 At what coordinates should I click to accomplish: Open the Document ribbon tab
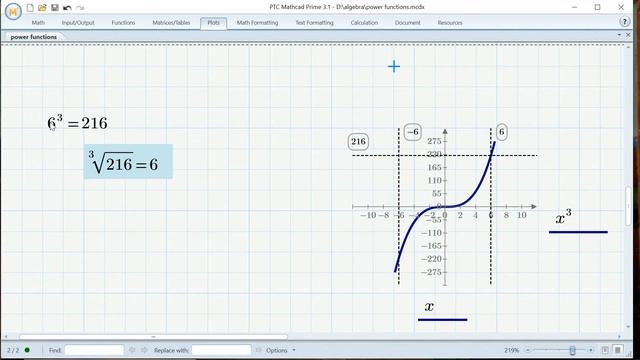point(407,23)
